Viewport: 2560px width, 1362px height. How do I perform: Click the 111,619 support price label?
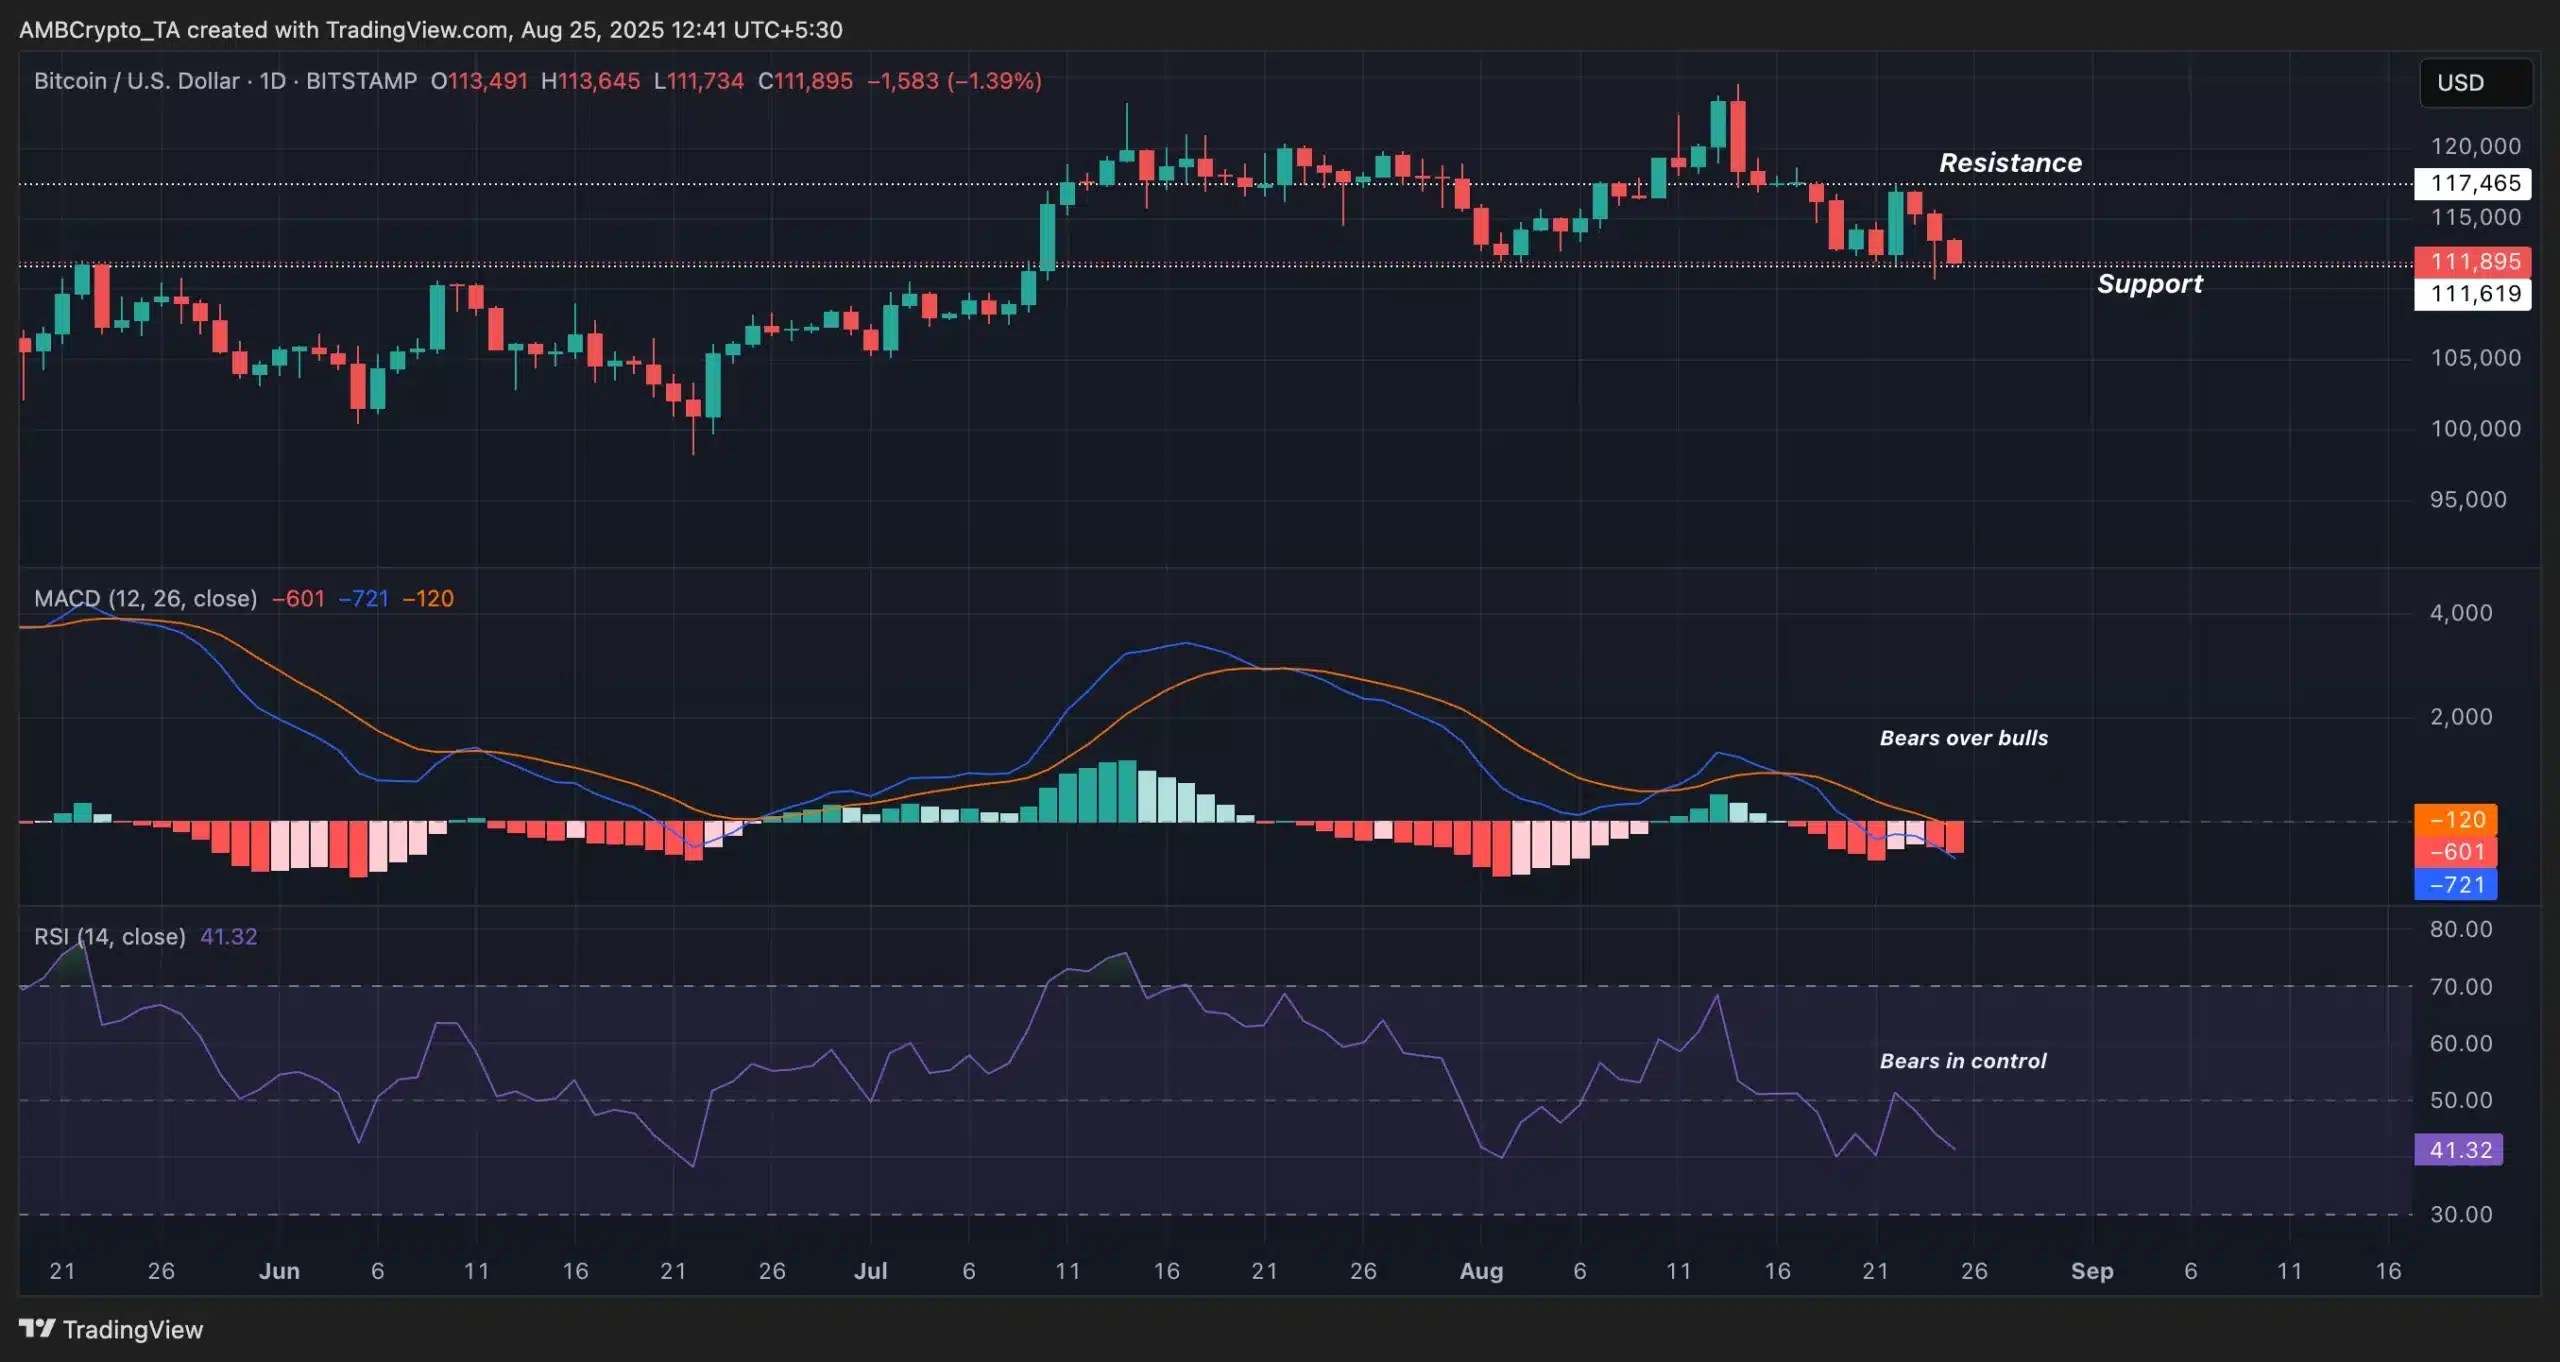coord(2474,294)
